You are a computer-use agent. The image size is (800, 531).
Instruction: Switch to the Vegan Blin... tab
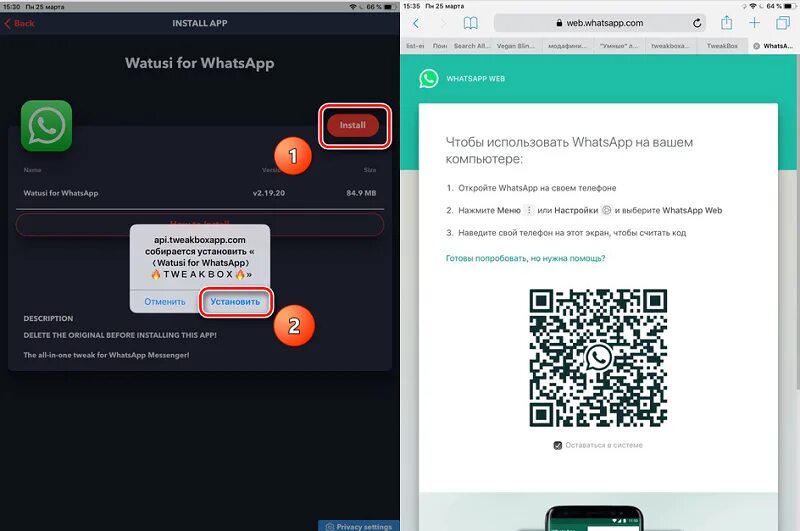click(x=516, y=46)
